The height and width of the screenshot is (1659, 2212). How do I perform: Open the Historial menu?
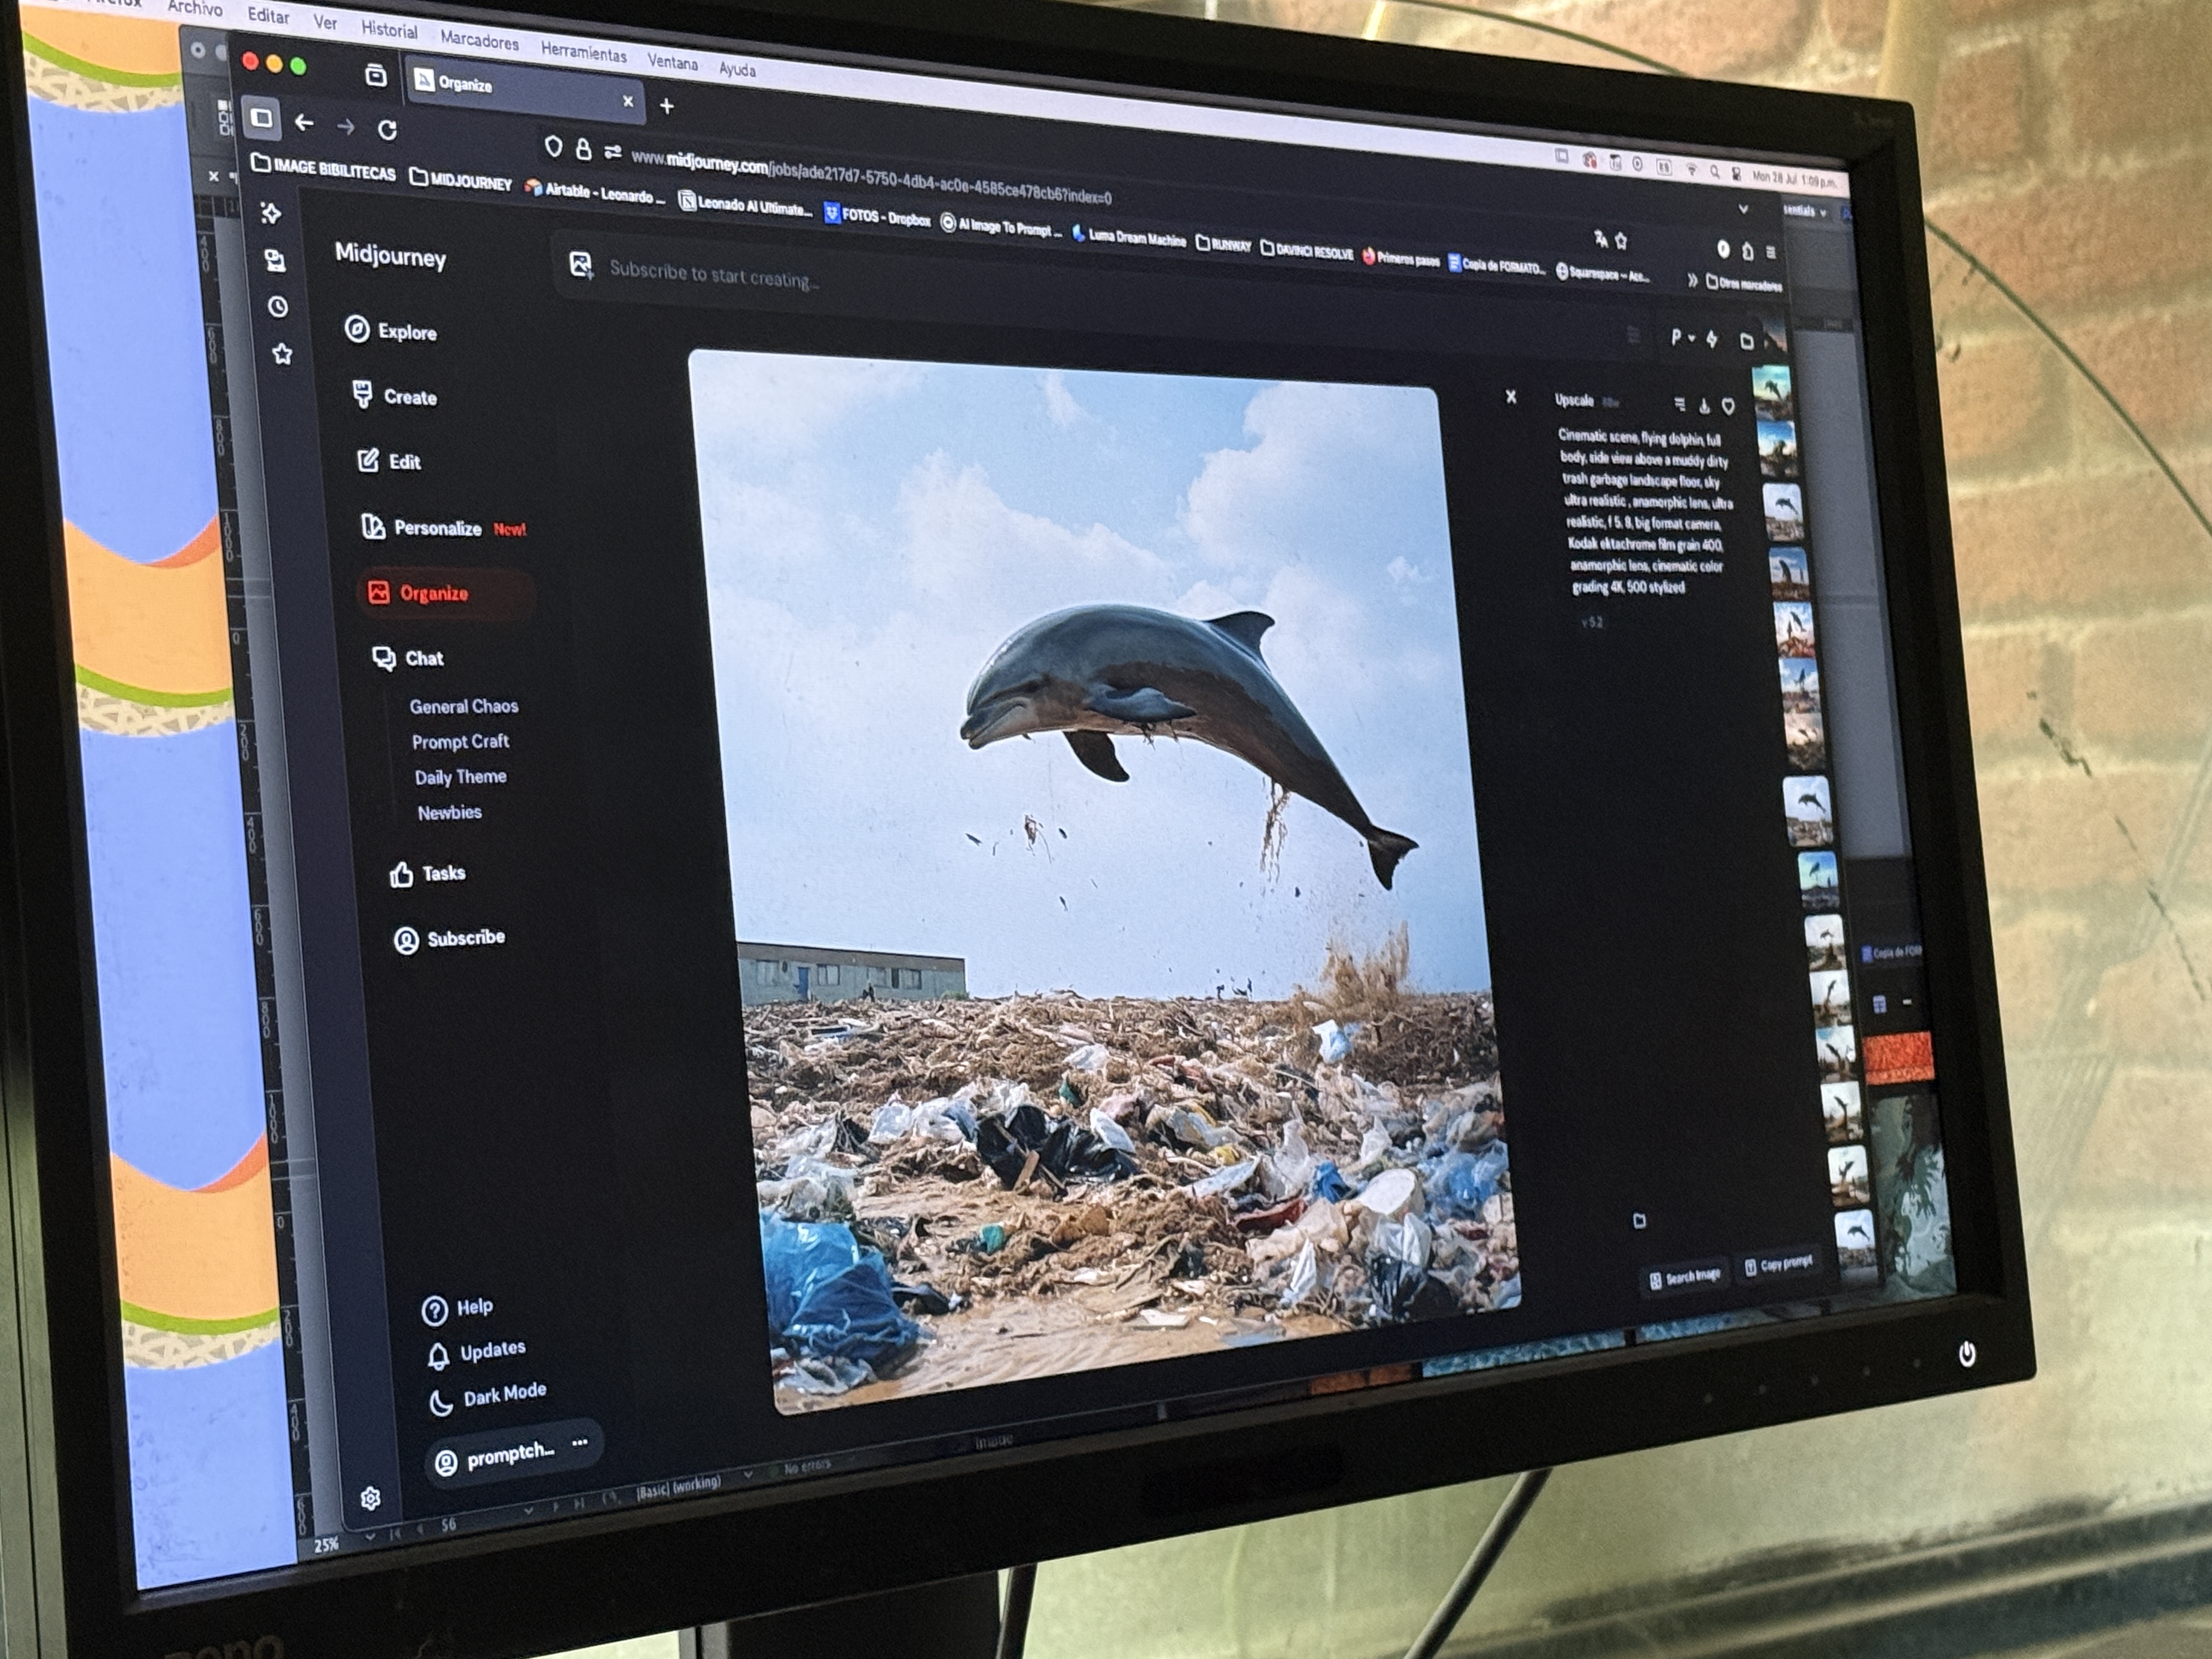pyautogui.click(x=389, y=30)
